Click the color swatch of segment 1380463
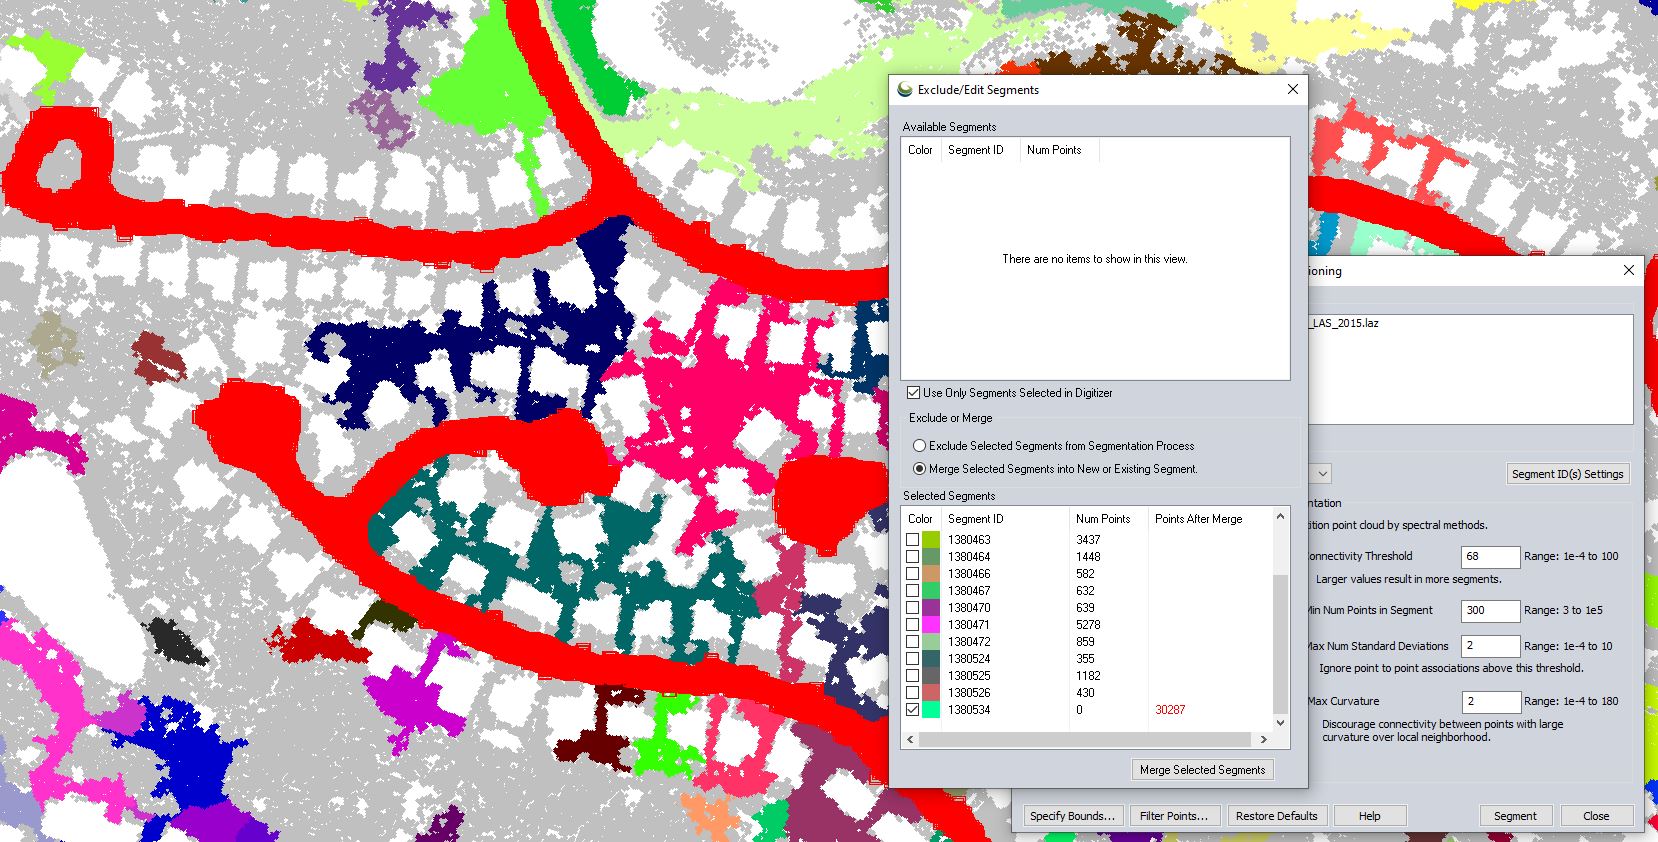1658x842 pixels. [x=931, y=540]
